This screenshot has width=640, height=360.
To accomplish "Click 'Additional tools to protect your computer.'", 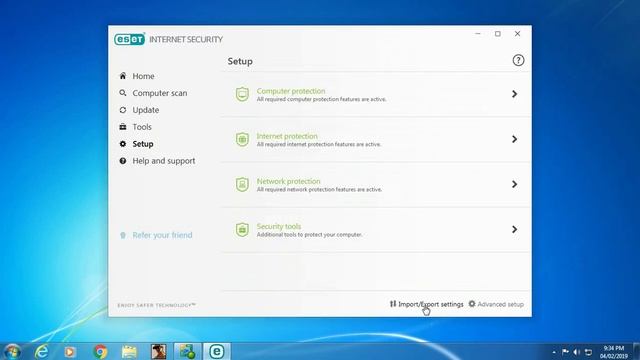I will tap(309, 235).
